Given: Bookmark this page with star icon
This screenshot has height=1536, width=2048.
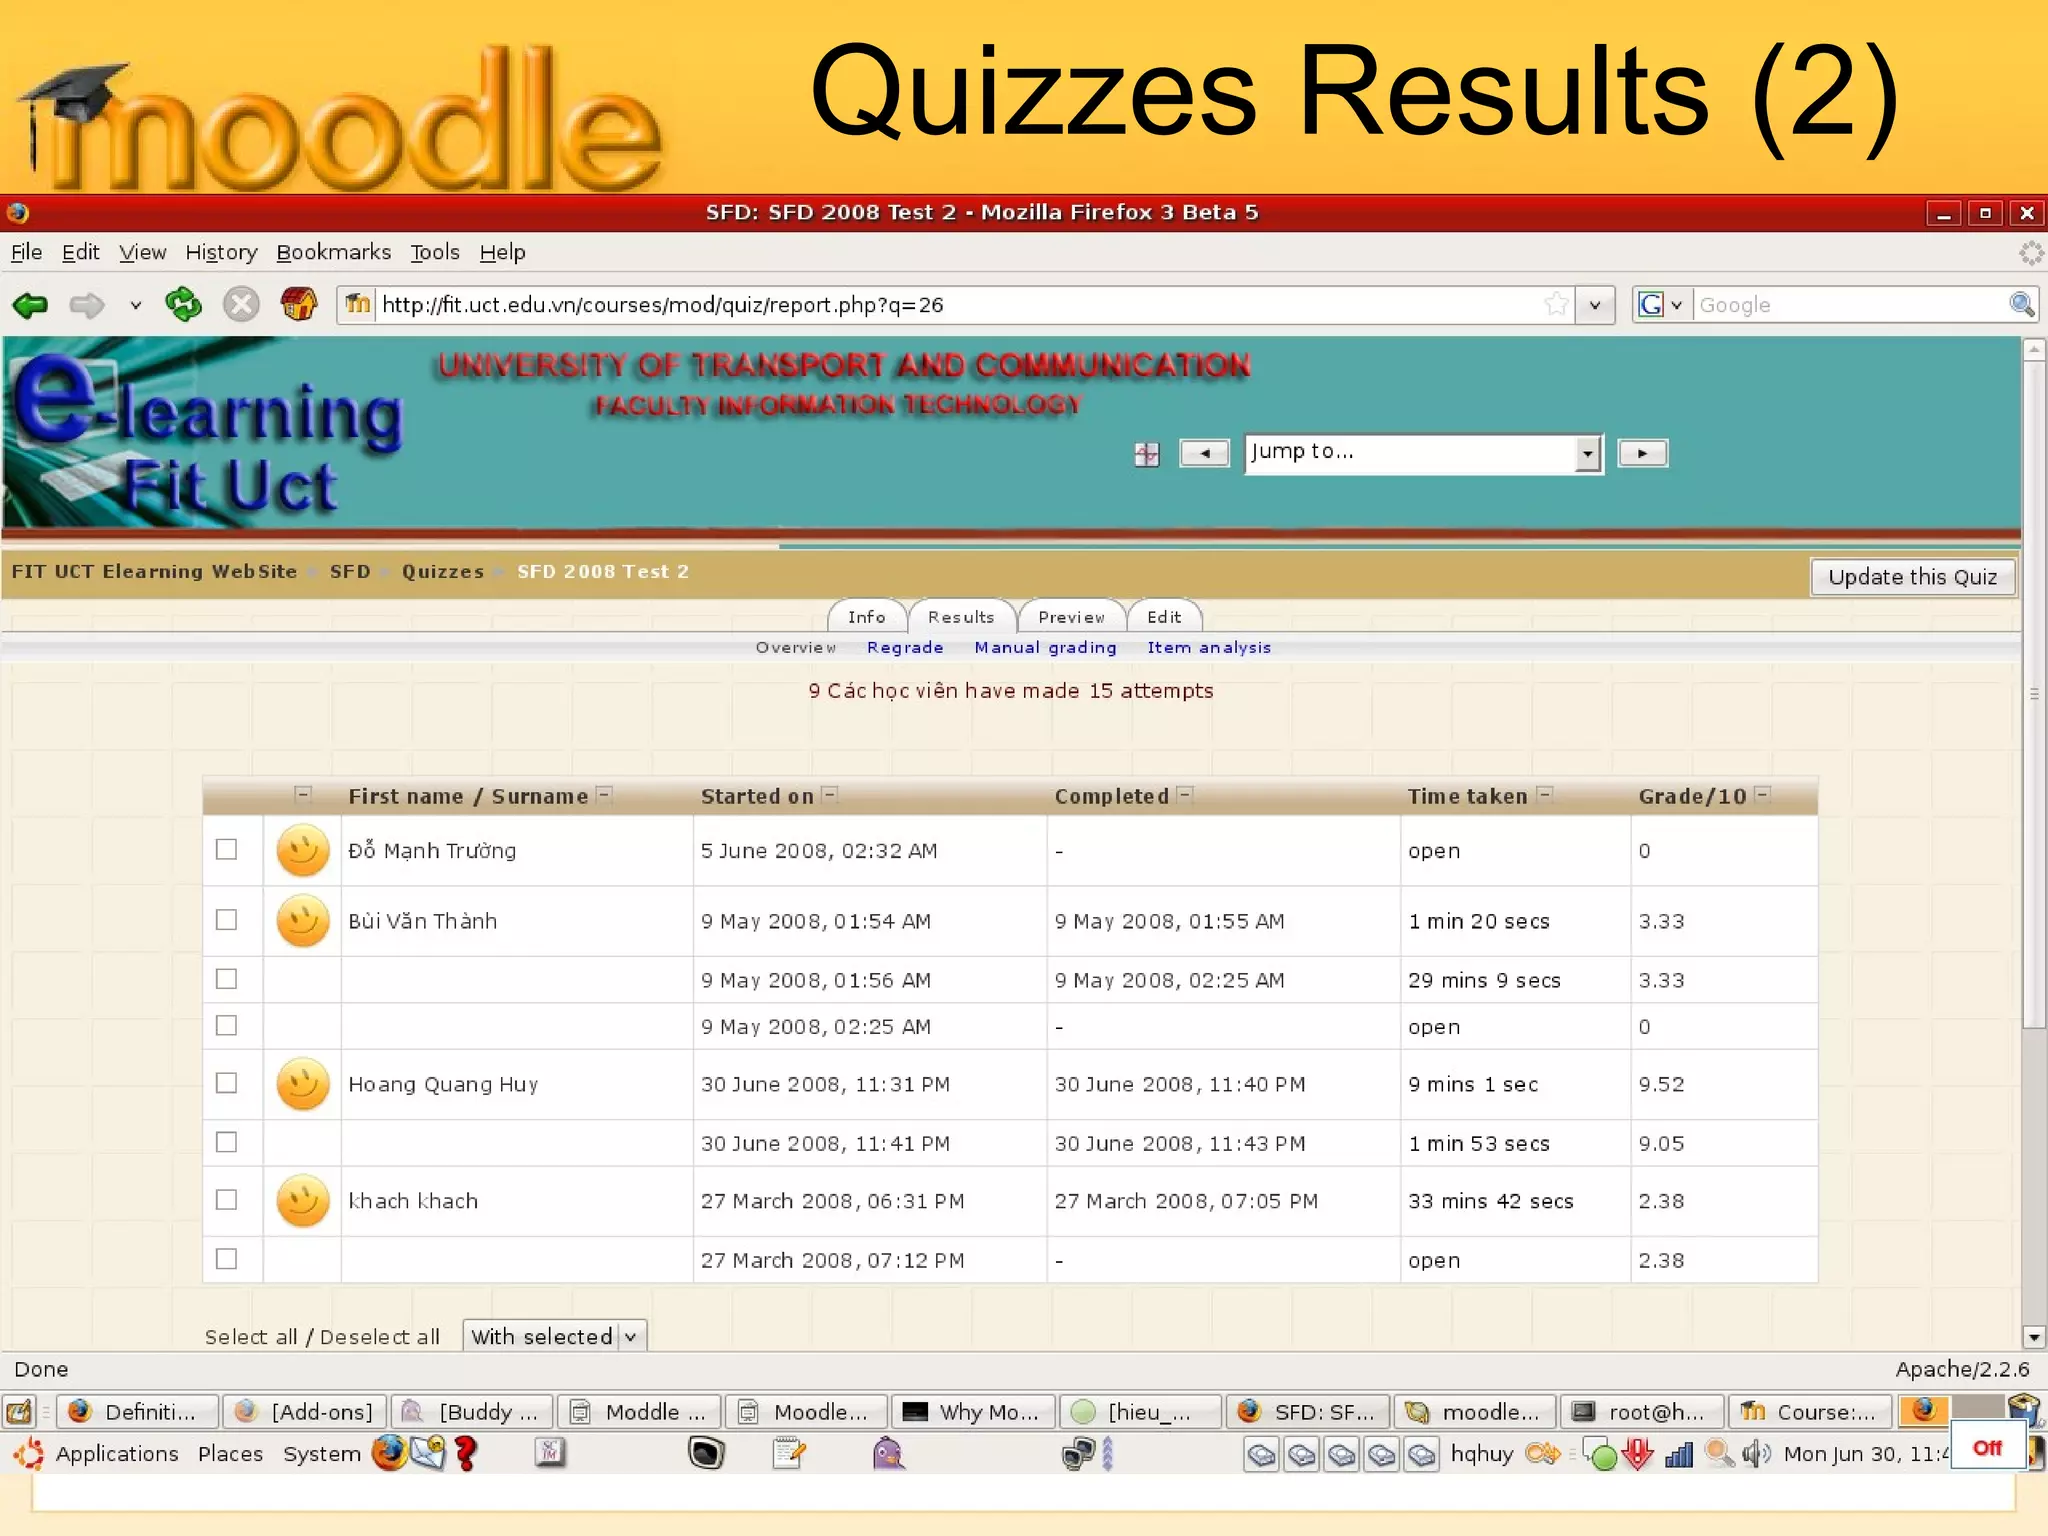Looking at the screenshot, I should click(x=1555, y=304).
